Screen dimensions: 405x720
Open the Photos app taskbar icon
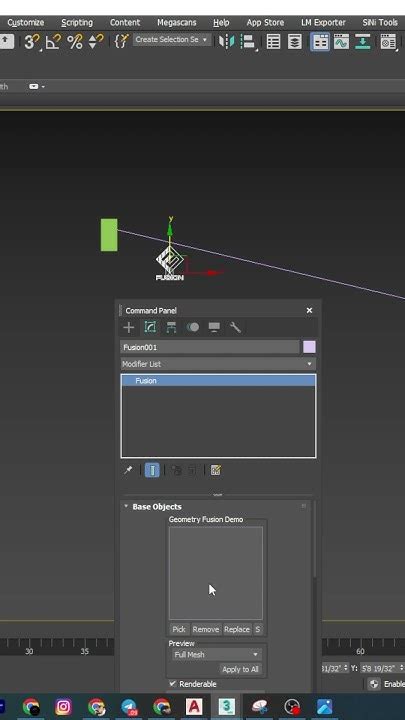click(x=324, y=707)
